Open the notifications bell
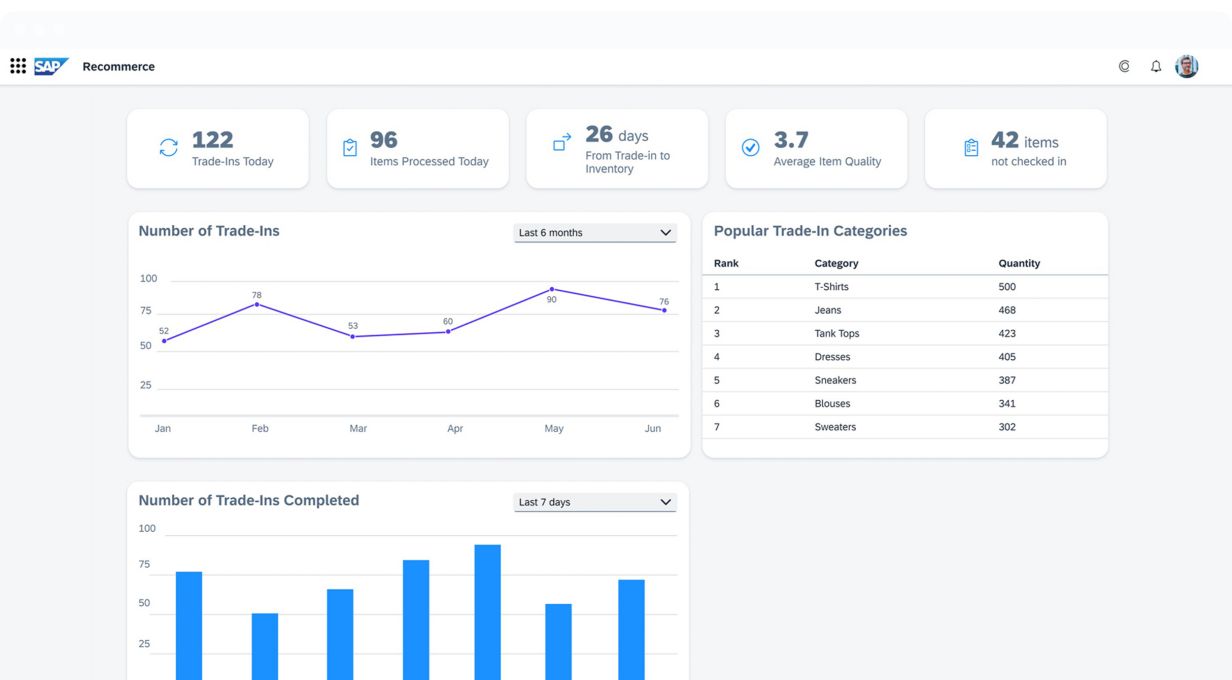The height and width of the screenshot is (680, 1232). point(1156,67)
